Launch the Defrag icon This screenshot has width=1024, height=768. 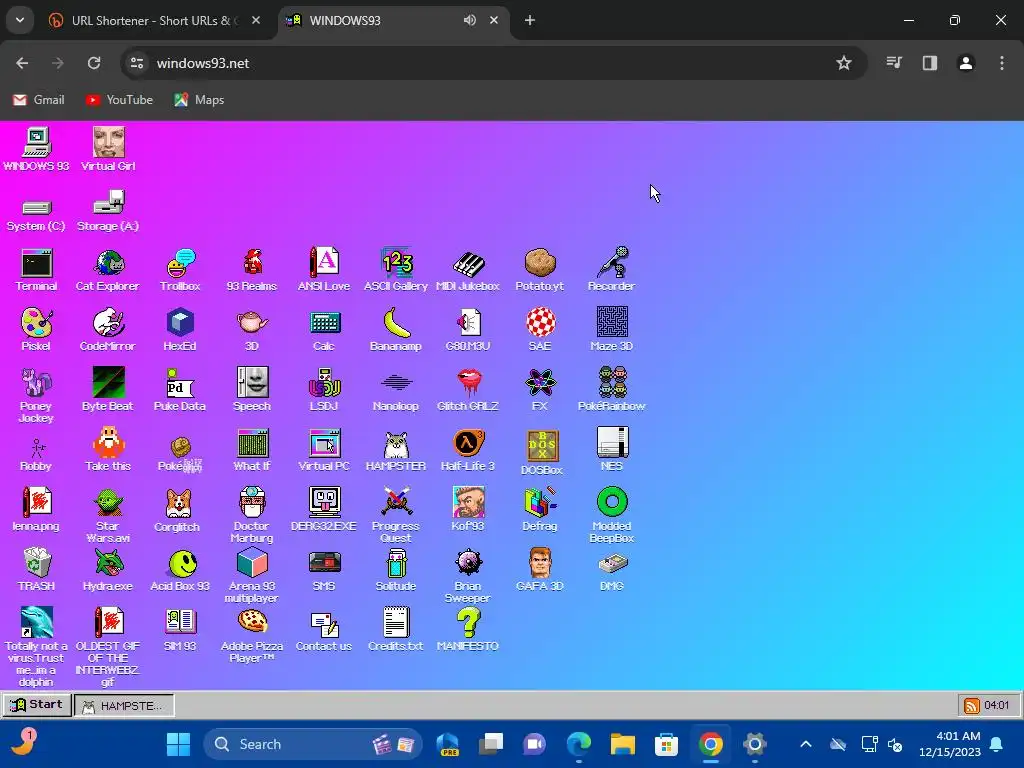(x=540, y=509)
